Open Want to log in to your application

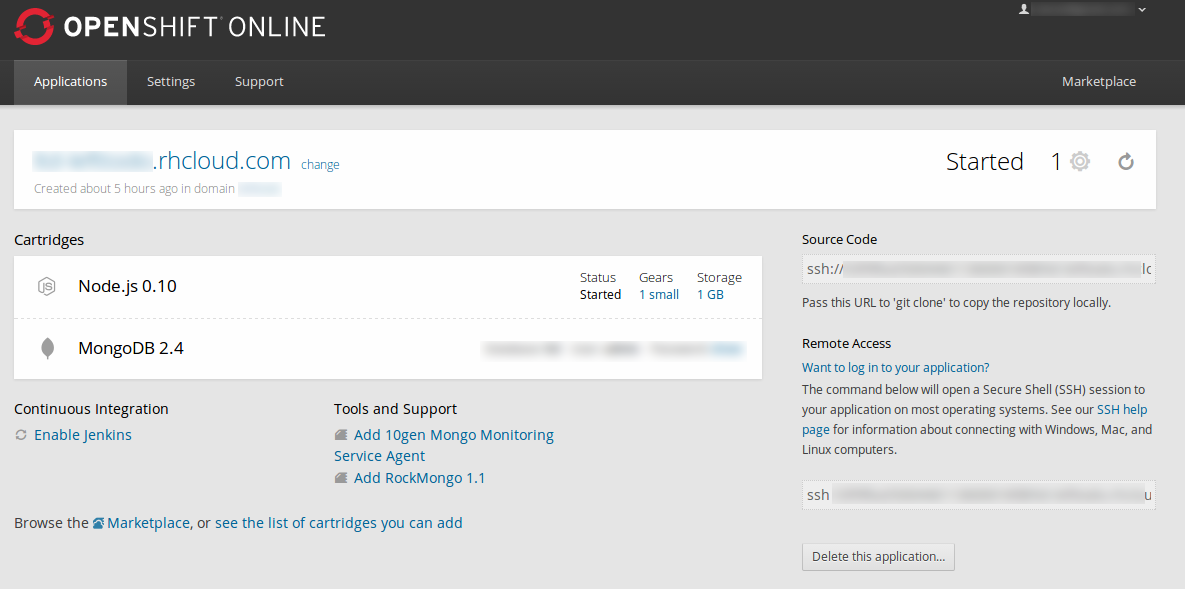point(896,367)
